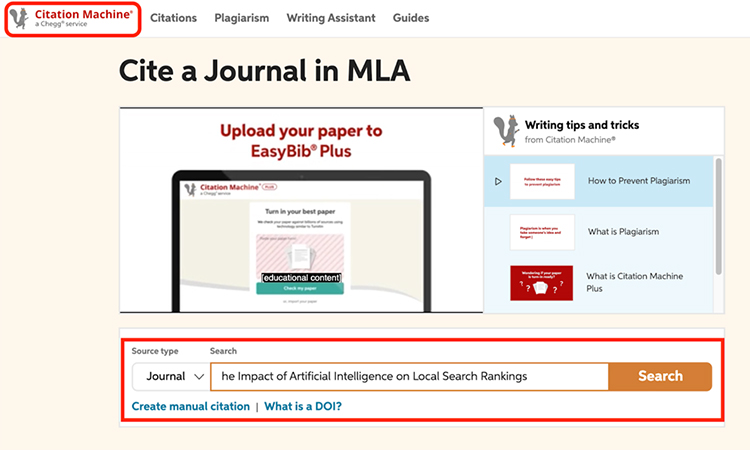Open the What is a DOI? link

tap(303, 406)
